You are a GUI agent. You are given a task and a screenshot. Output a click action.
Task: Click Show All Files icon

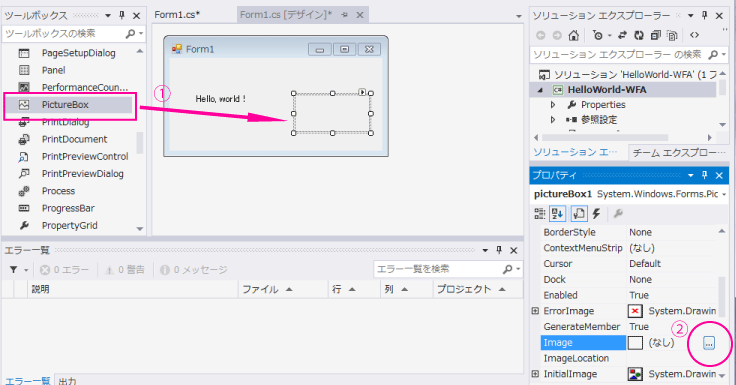click(x=672, y=35)
